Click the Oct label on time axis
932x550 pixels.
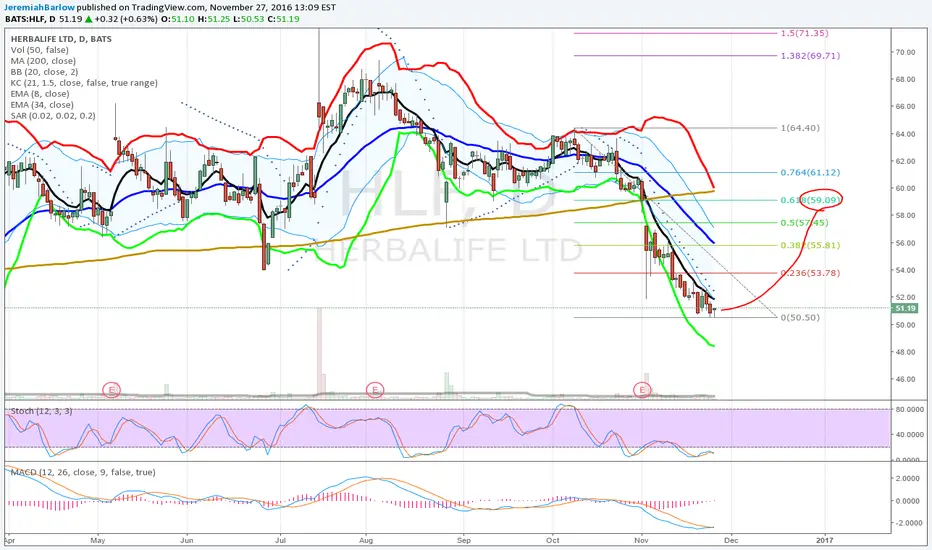[x=553, y=540]
